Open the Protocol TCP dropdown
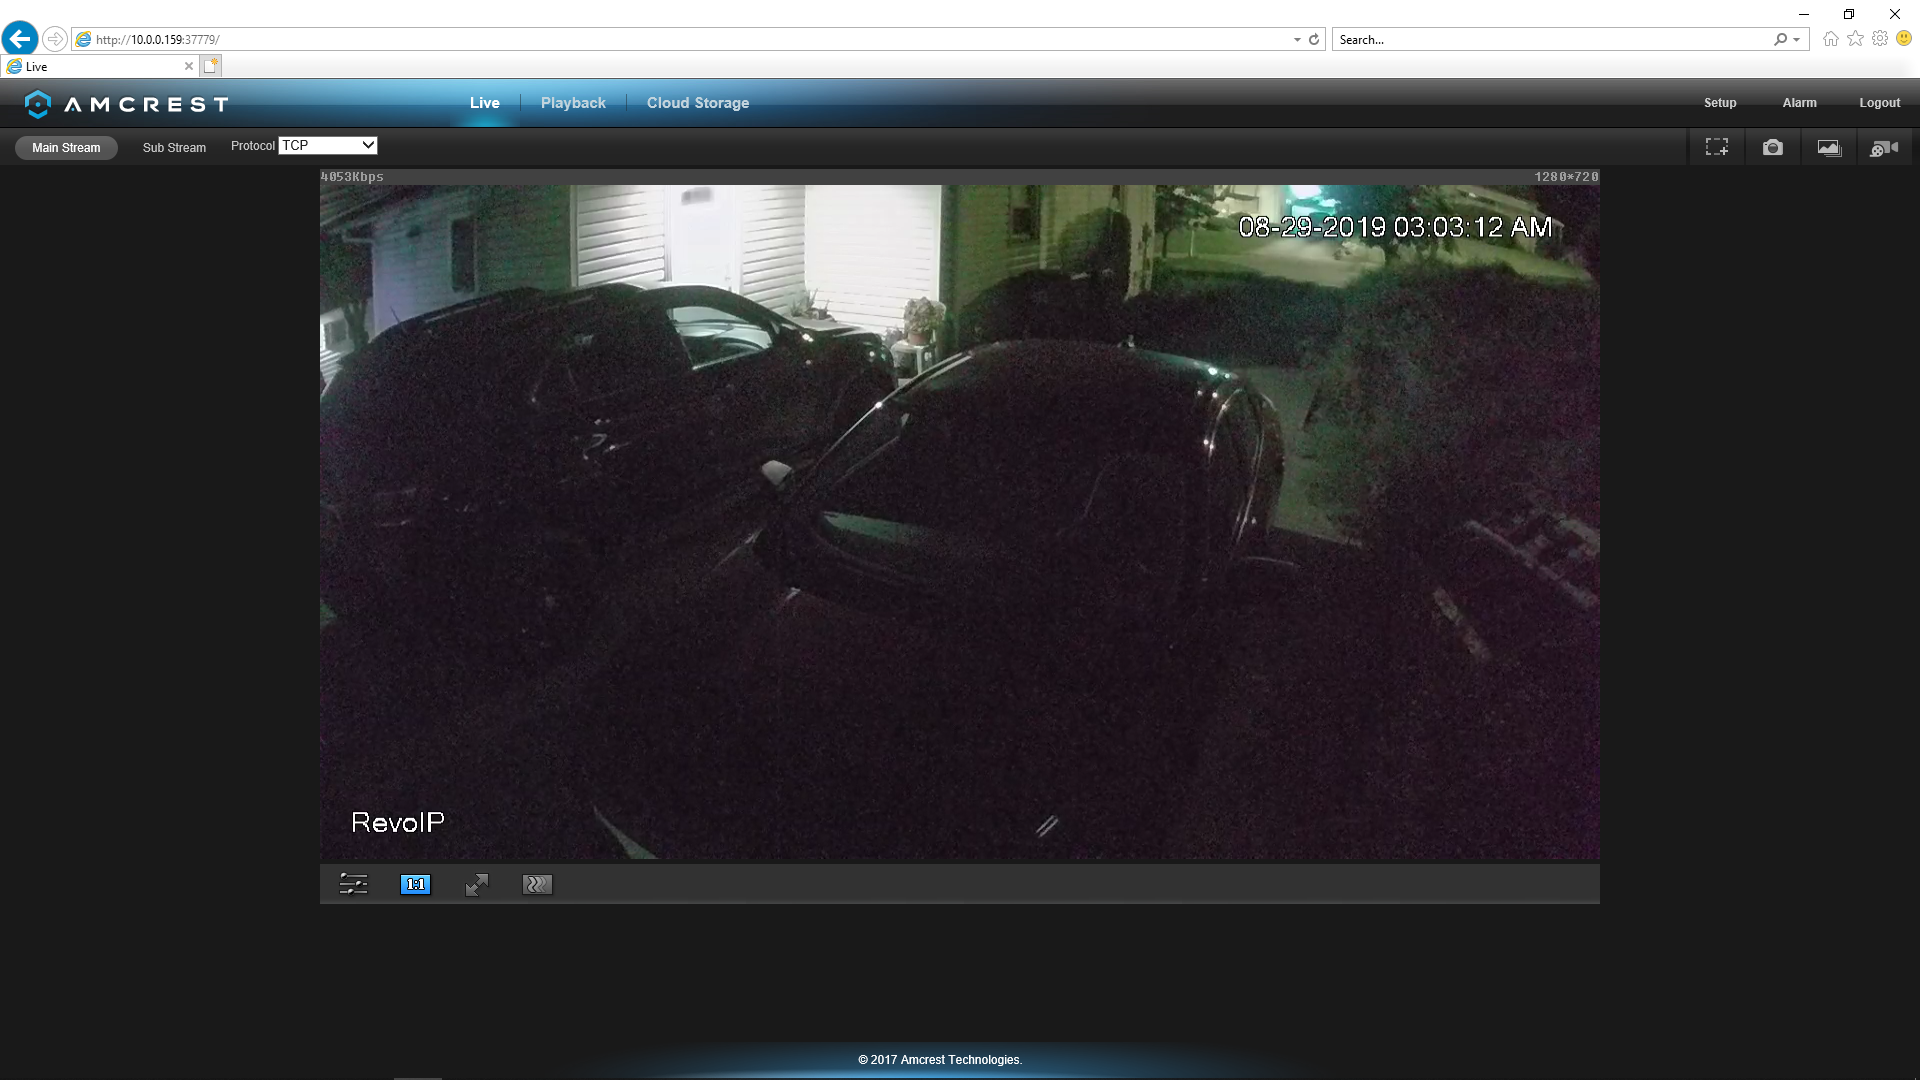The image size is (1920, 1080). (328, 146)
